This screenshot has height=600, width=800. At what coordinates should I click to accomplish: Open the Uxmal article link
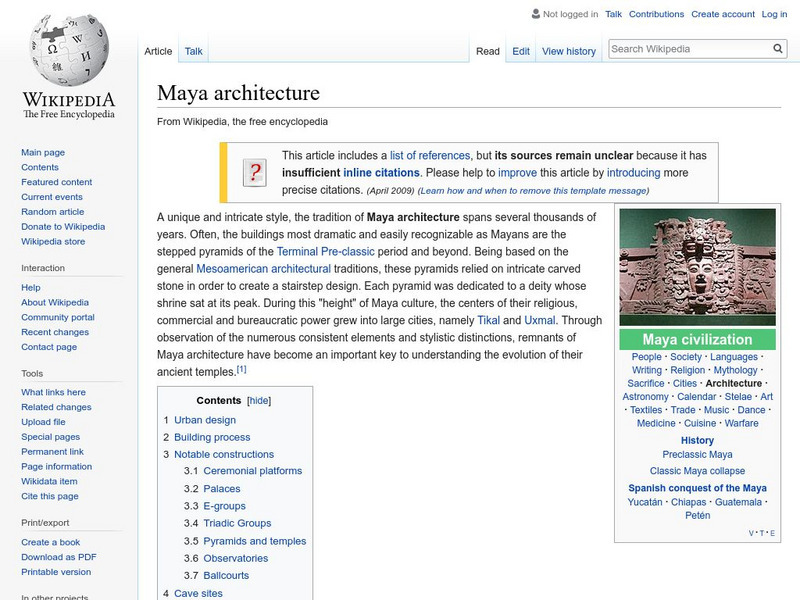(539, 320)
